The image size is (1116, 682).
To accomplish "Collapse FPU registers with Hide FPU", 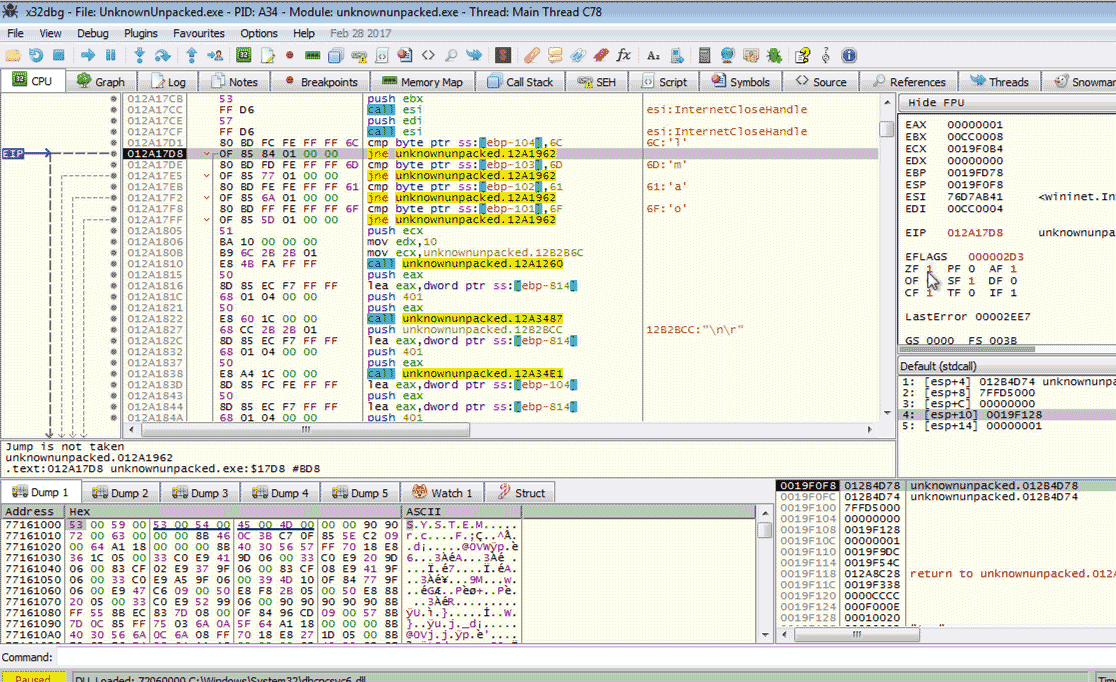I will (937, 103).
